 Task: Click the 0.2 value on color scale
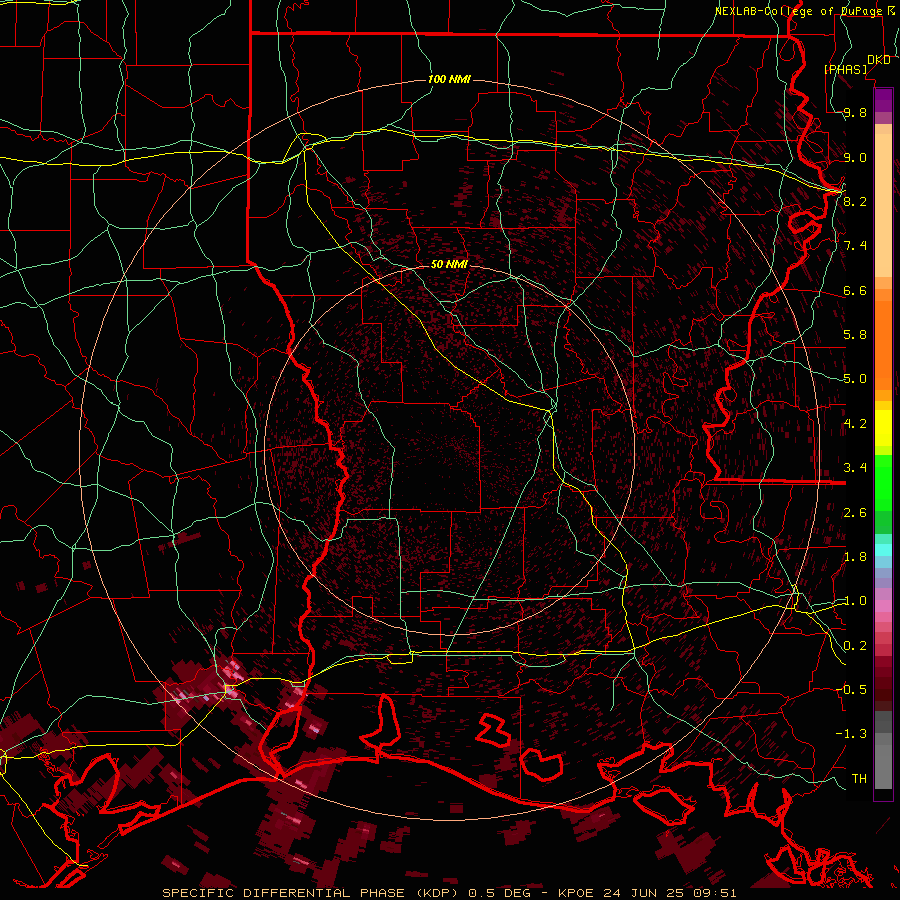tap(855, 645)
